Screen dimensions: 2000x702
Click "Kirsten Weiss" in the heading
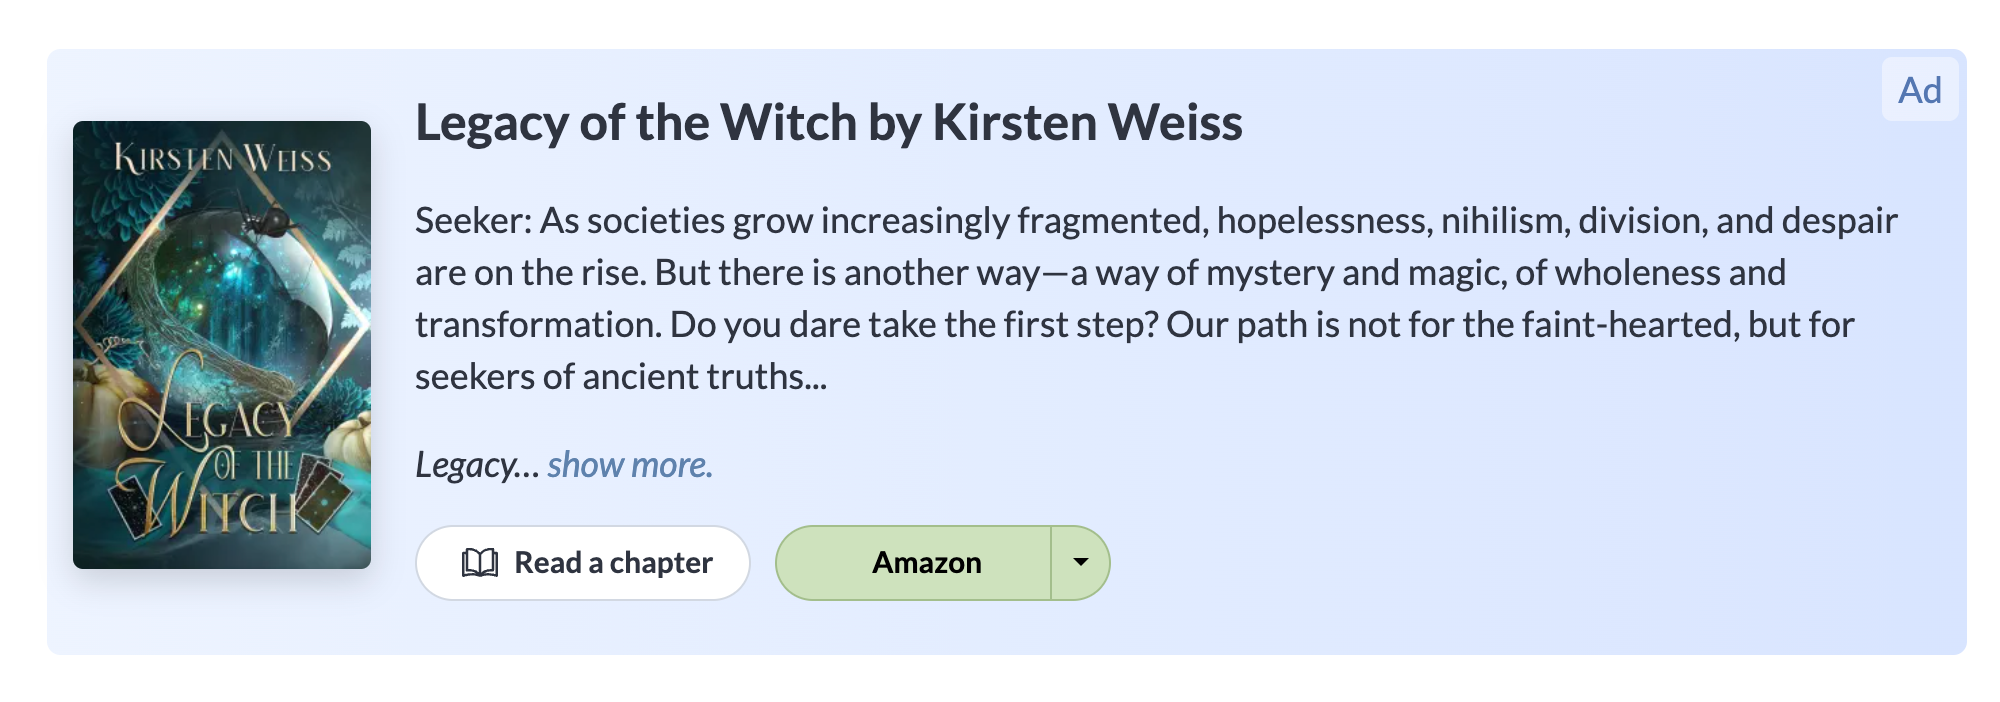pyautogui.click(x=1087, y=123)
